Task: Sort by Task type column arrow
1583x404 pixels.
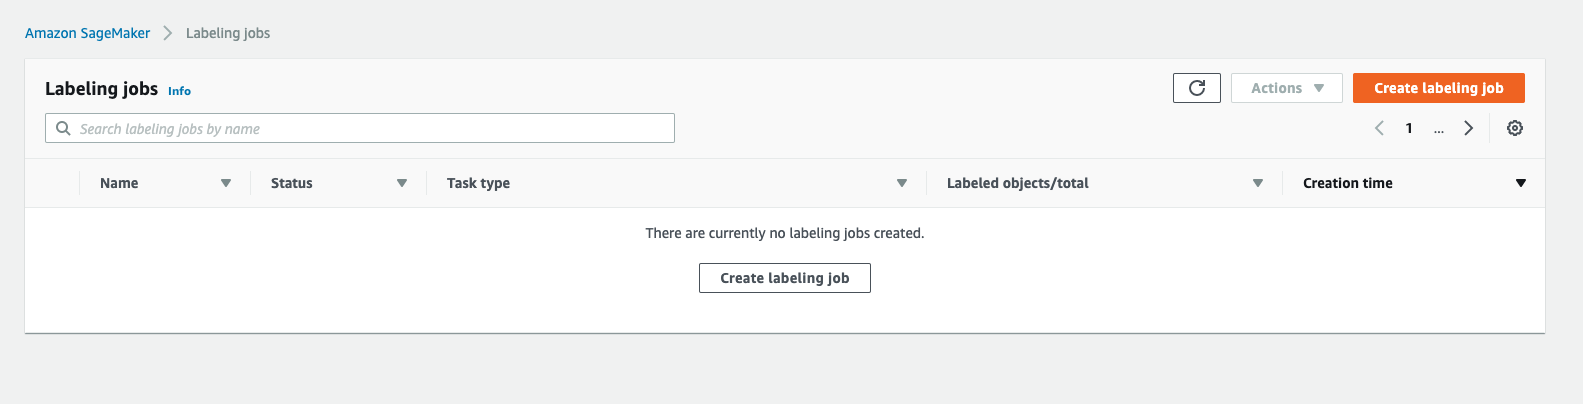Action: [902, 183]
